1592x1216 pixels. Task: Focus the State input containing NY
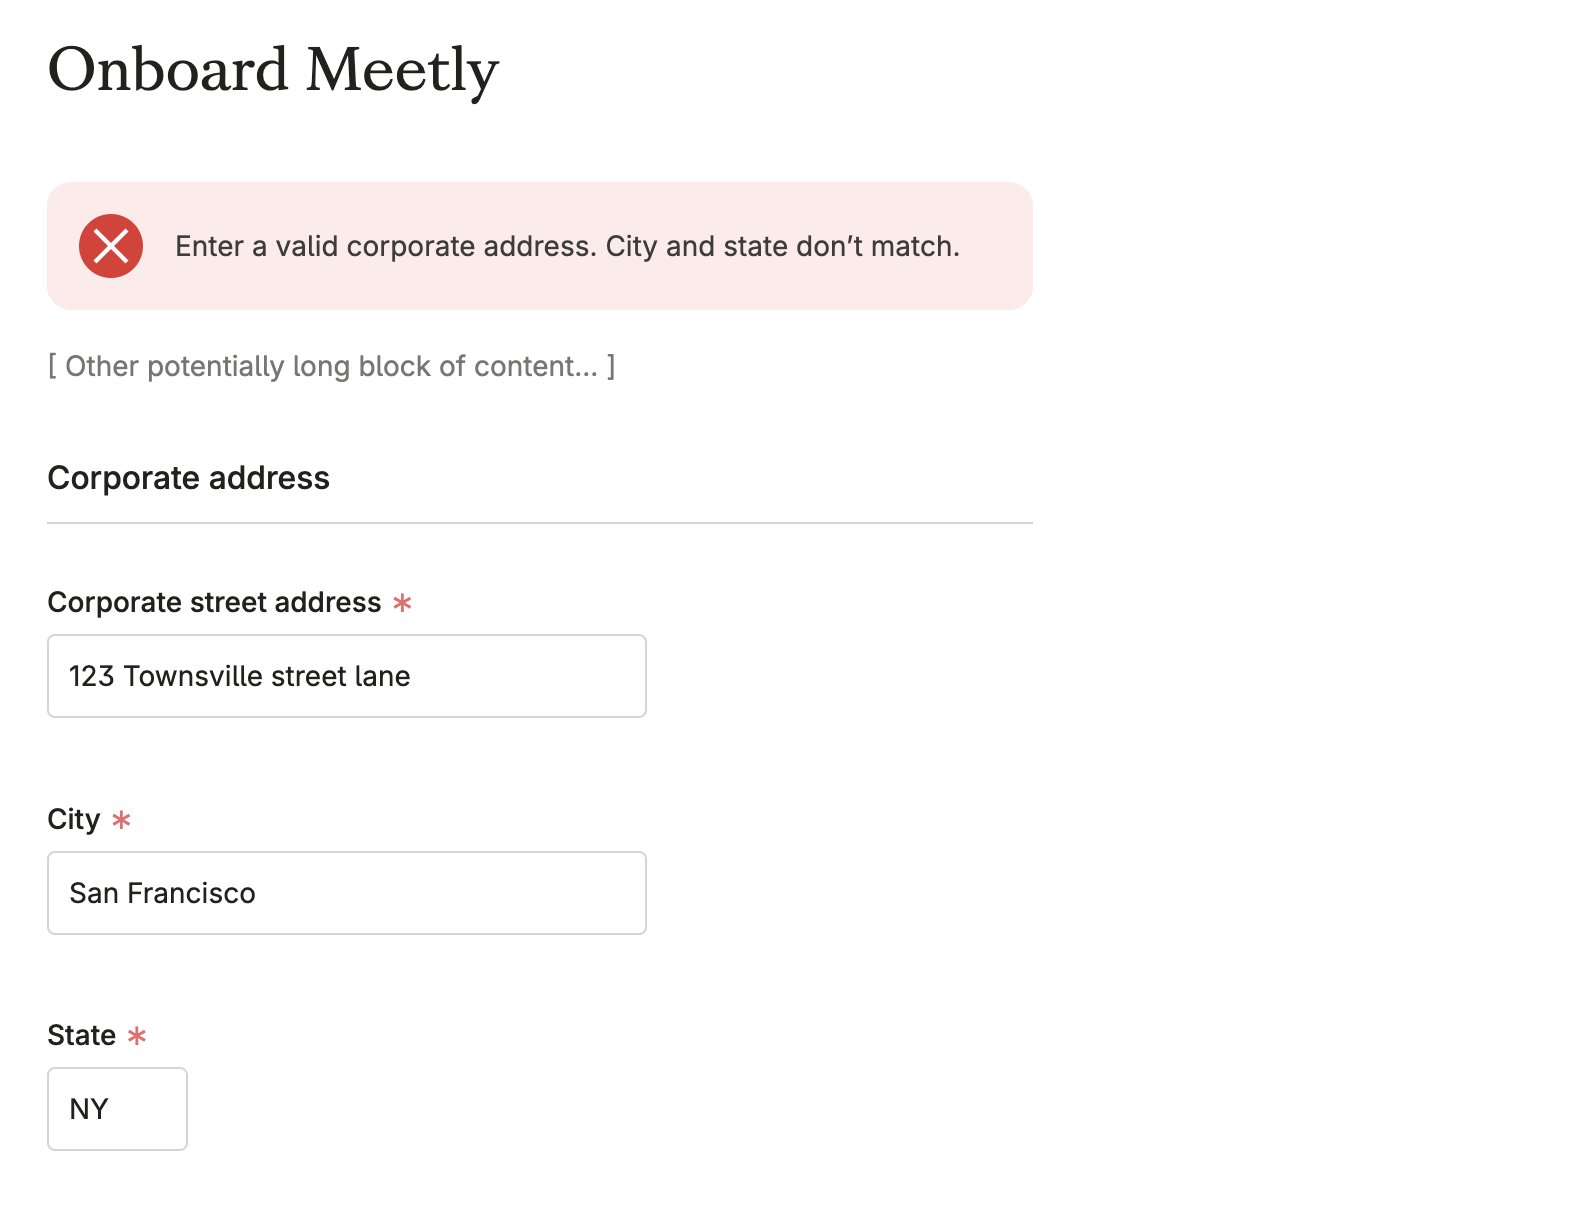pos(117,1109)
